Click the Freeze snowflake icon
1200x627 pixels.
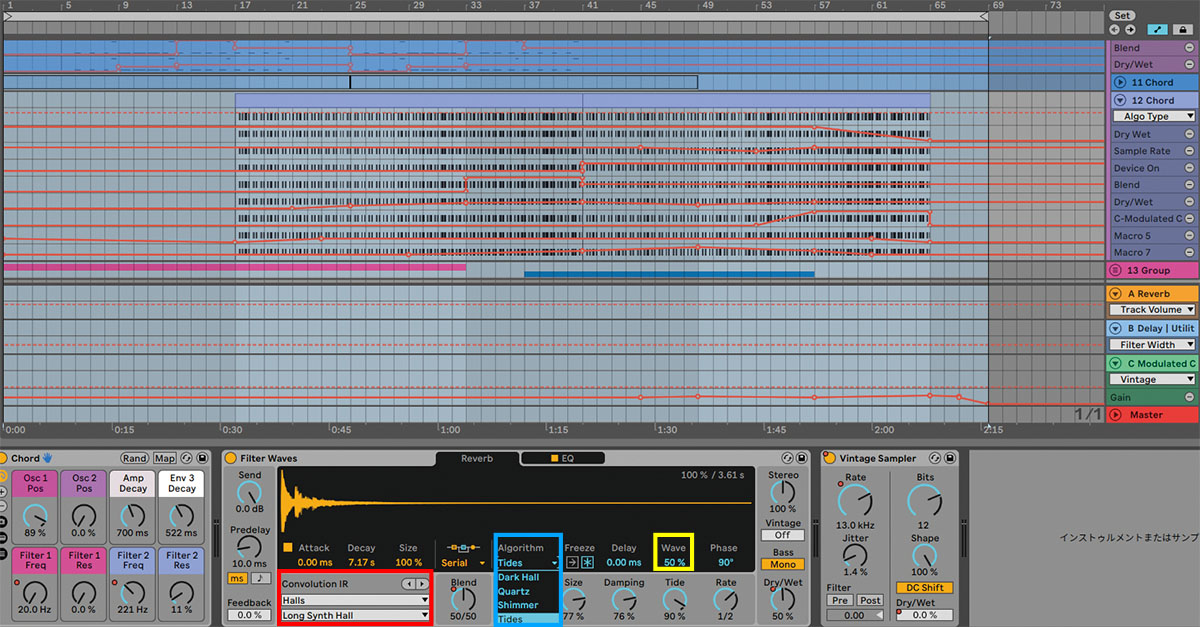(587, 563)
